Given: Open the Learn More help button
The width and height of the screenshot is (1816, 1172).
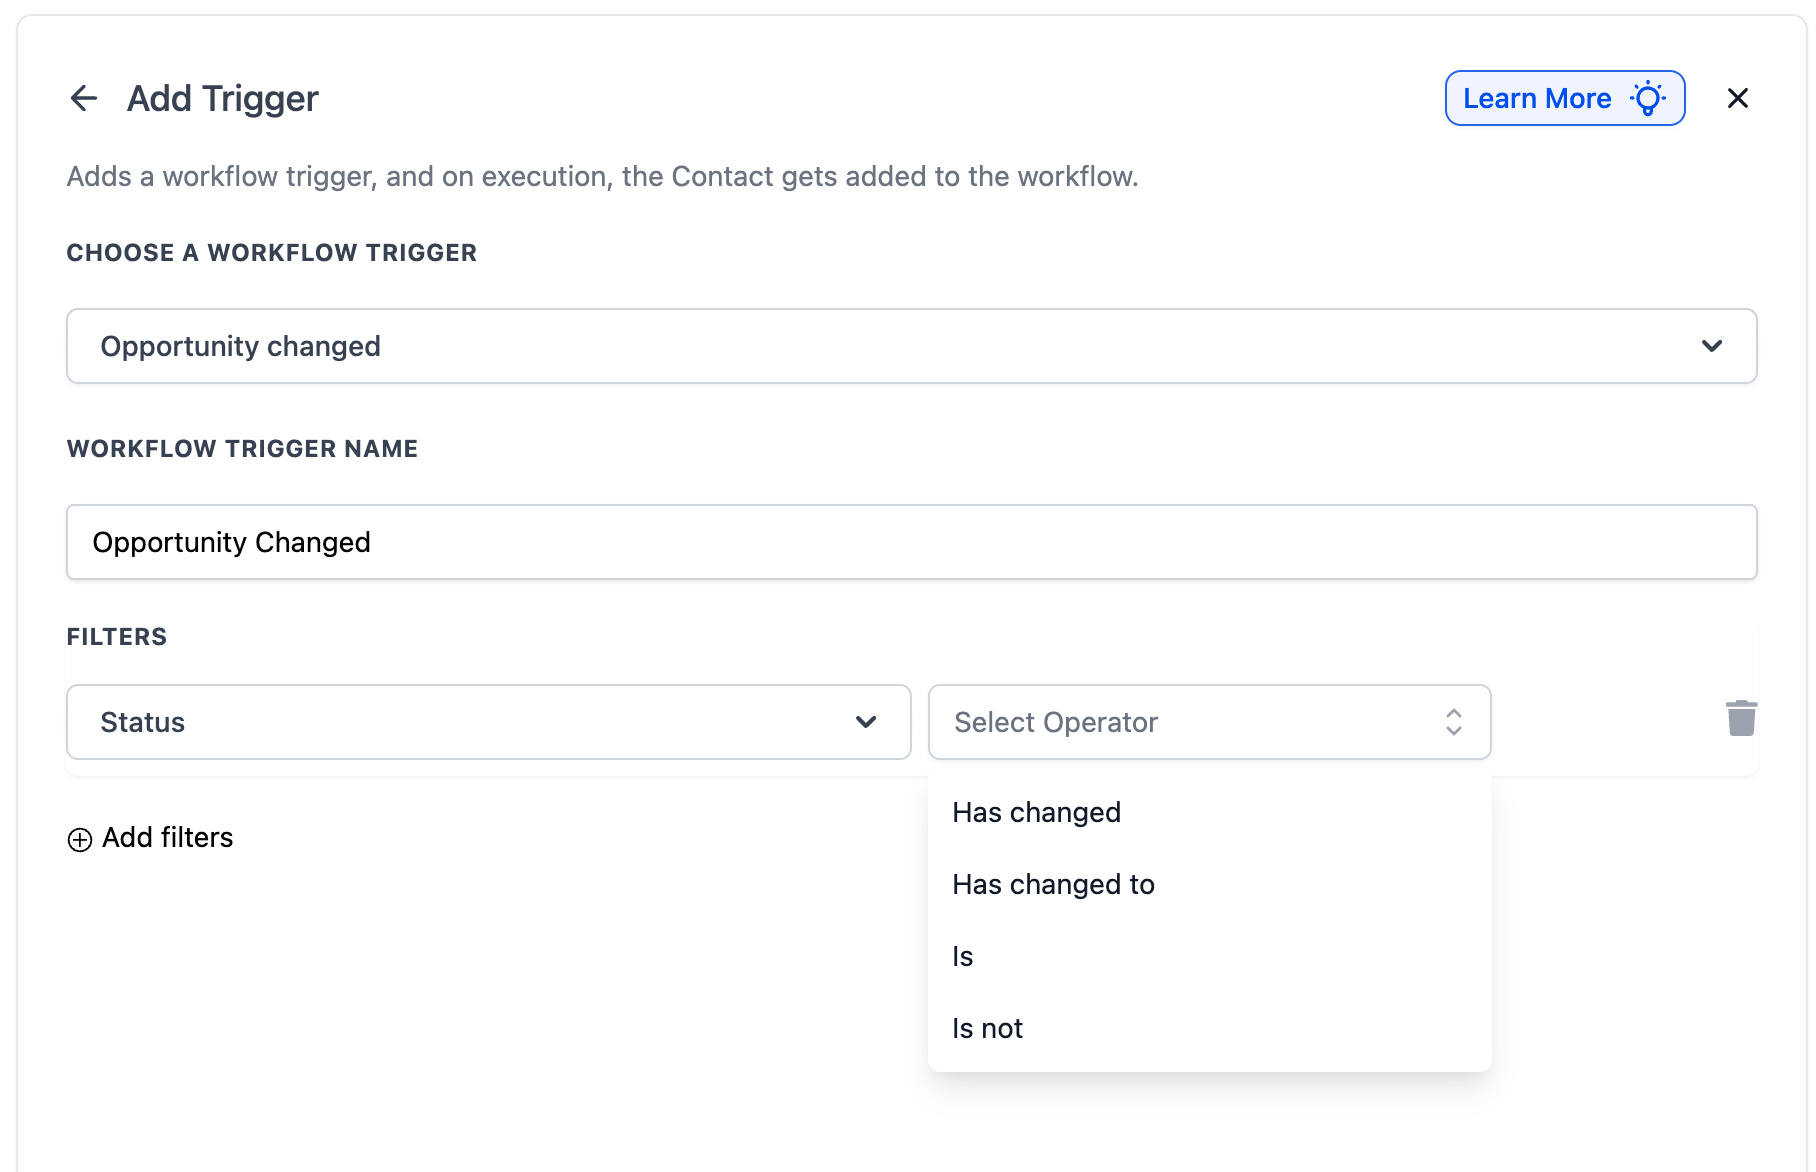Looking at the screenshot, I should pos(1538,98).
